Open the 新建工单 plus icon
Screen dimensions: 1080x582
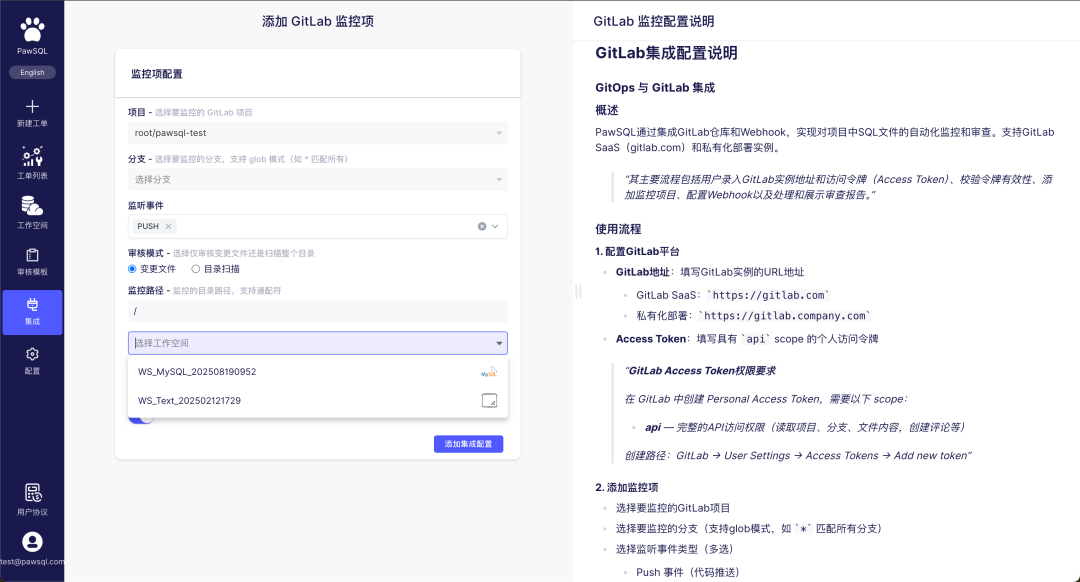click(x=32, y=106)
